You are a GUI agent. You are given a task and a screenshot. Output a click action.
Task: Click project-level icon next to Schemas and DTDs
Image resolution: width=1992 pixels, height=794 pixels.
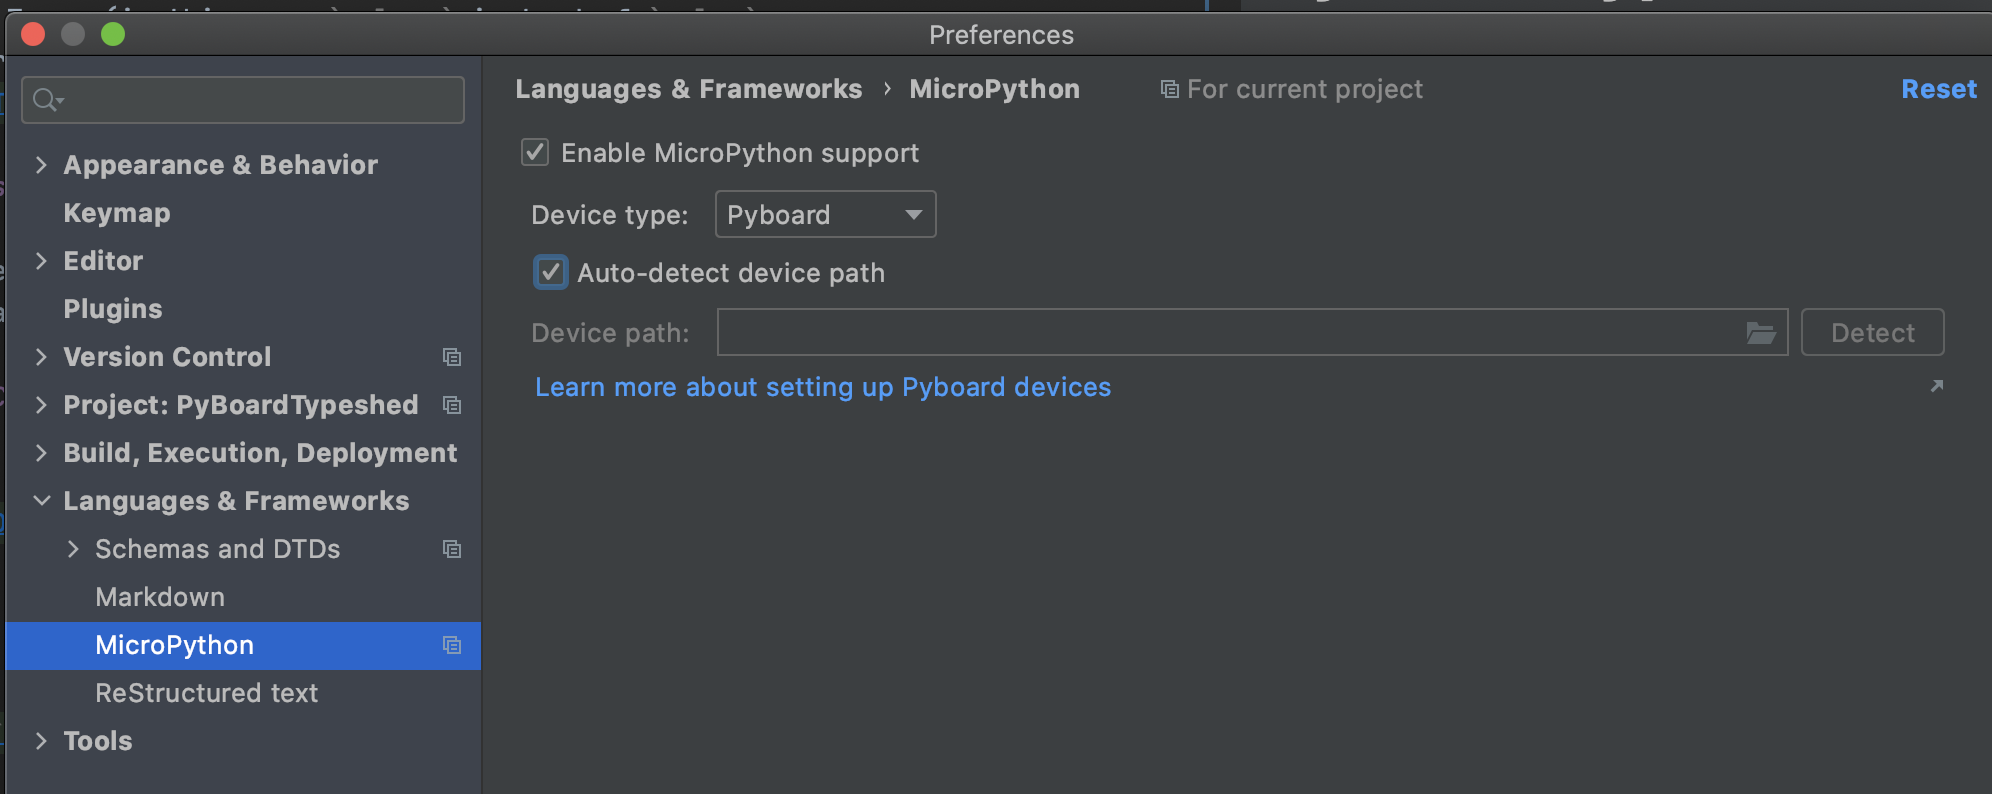[452, 549]
